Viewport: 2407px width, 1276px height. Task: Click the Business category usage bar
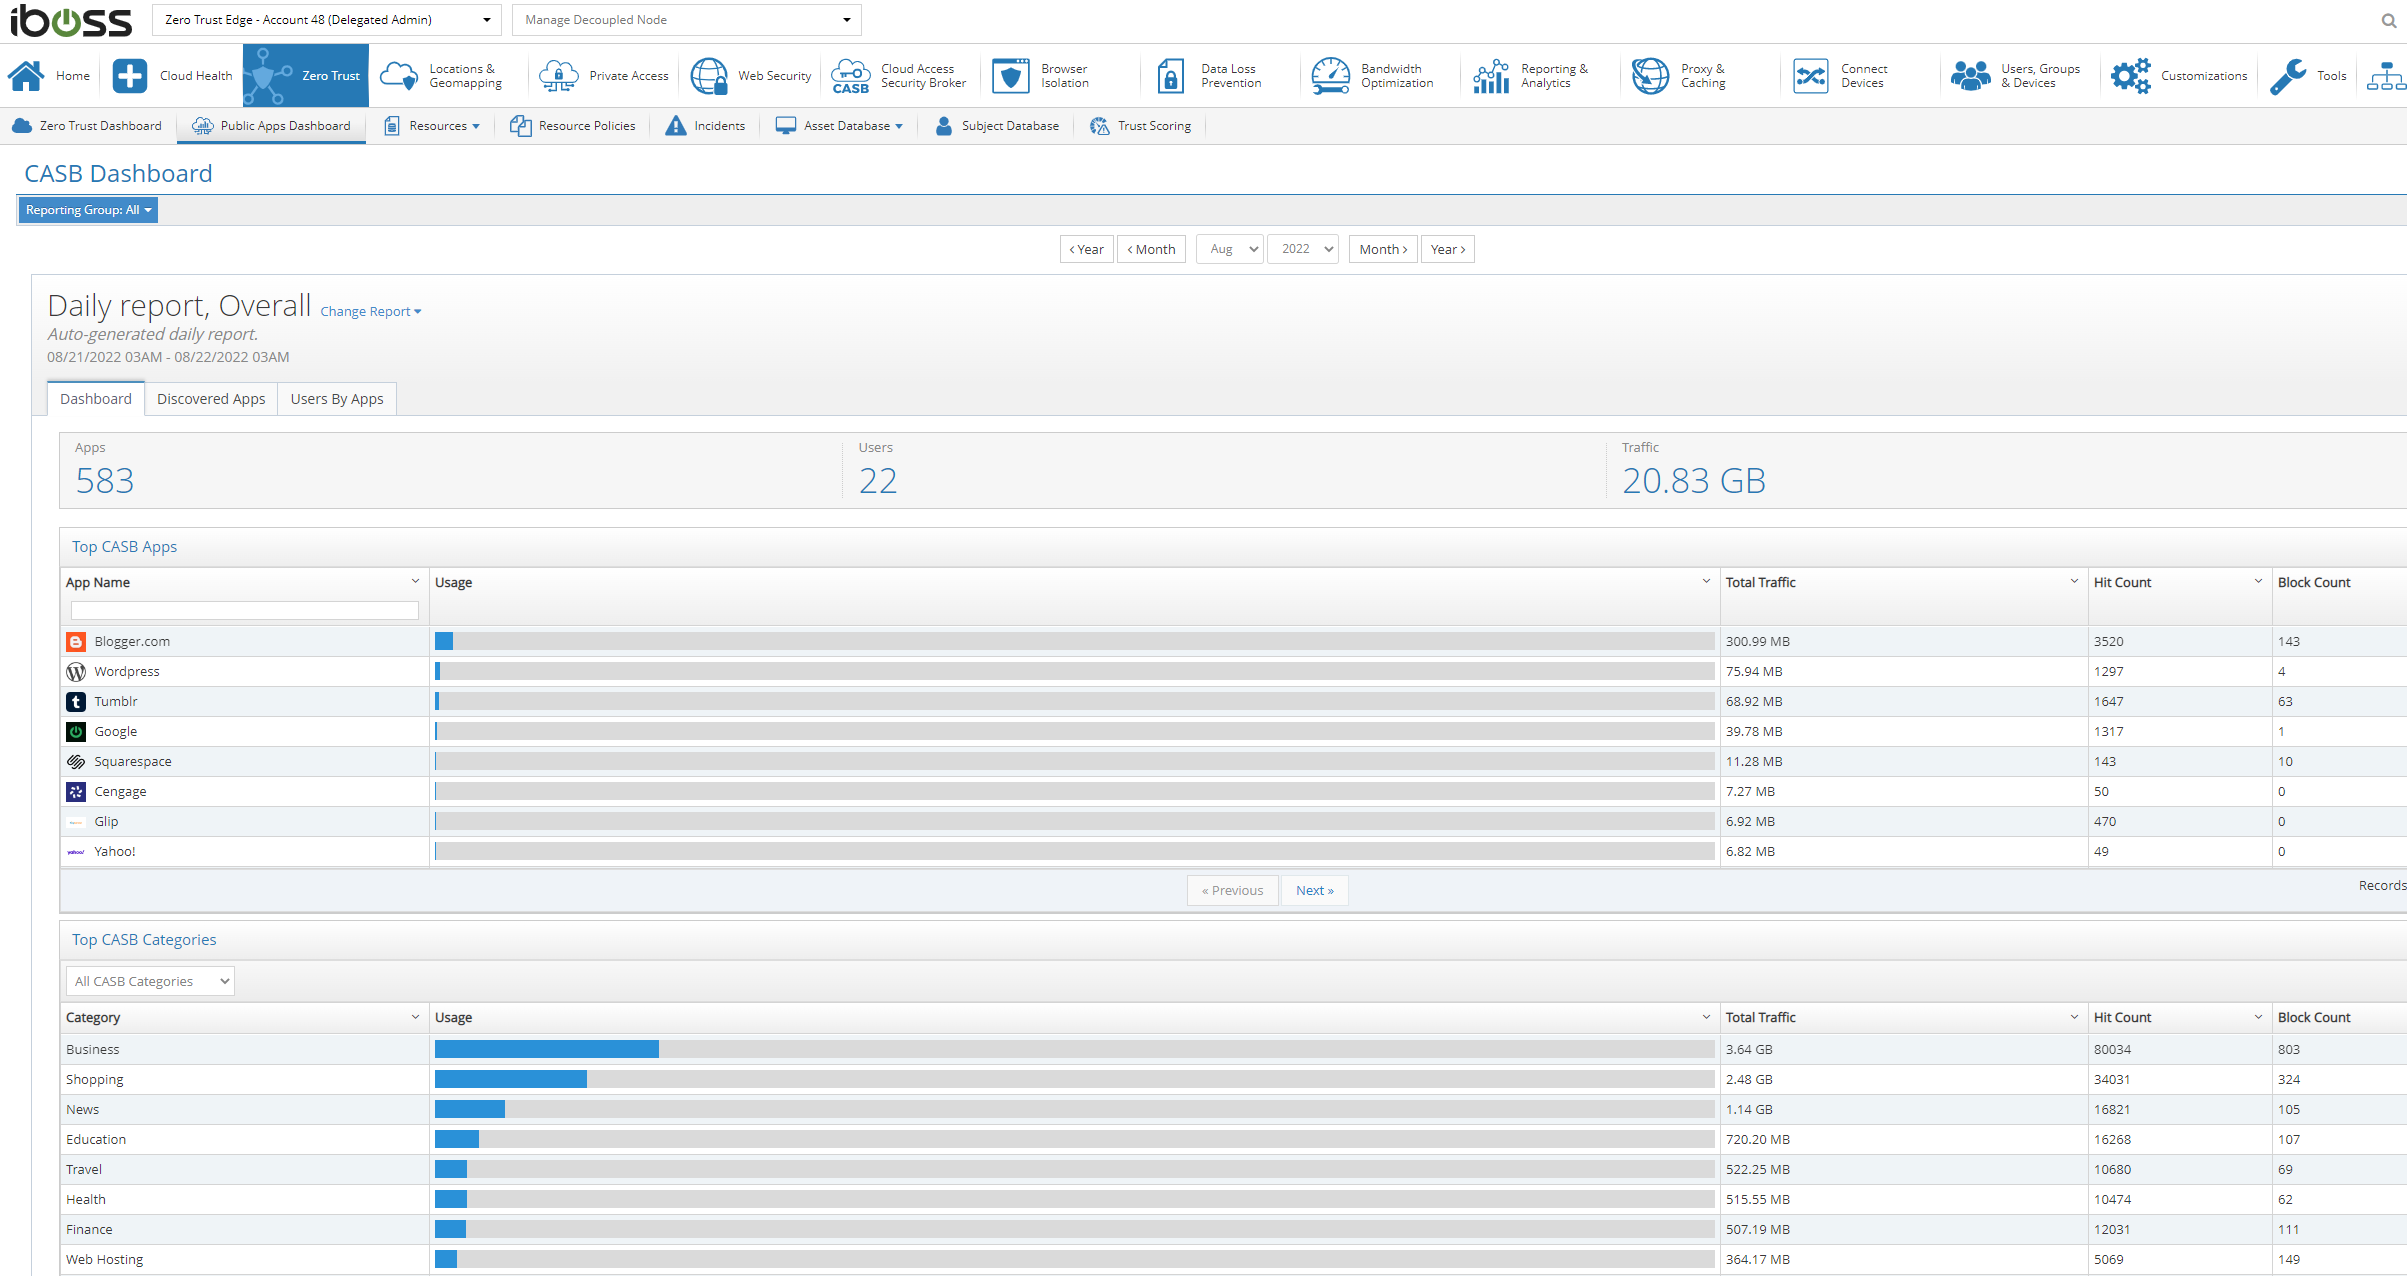[1075, 1049]
